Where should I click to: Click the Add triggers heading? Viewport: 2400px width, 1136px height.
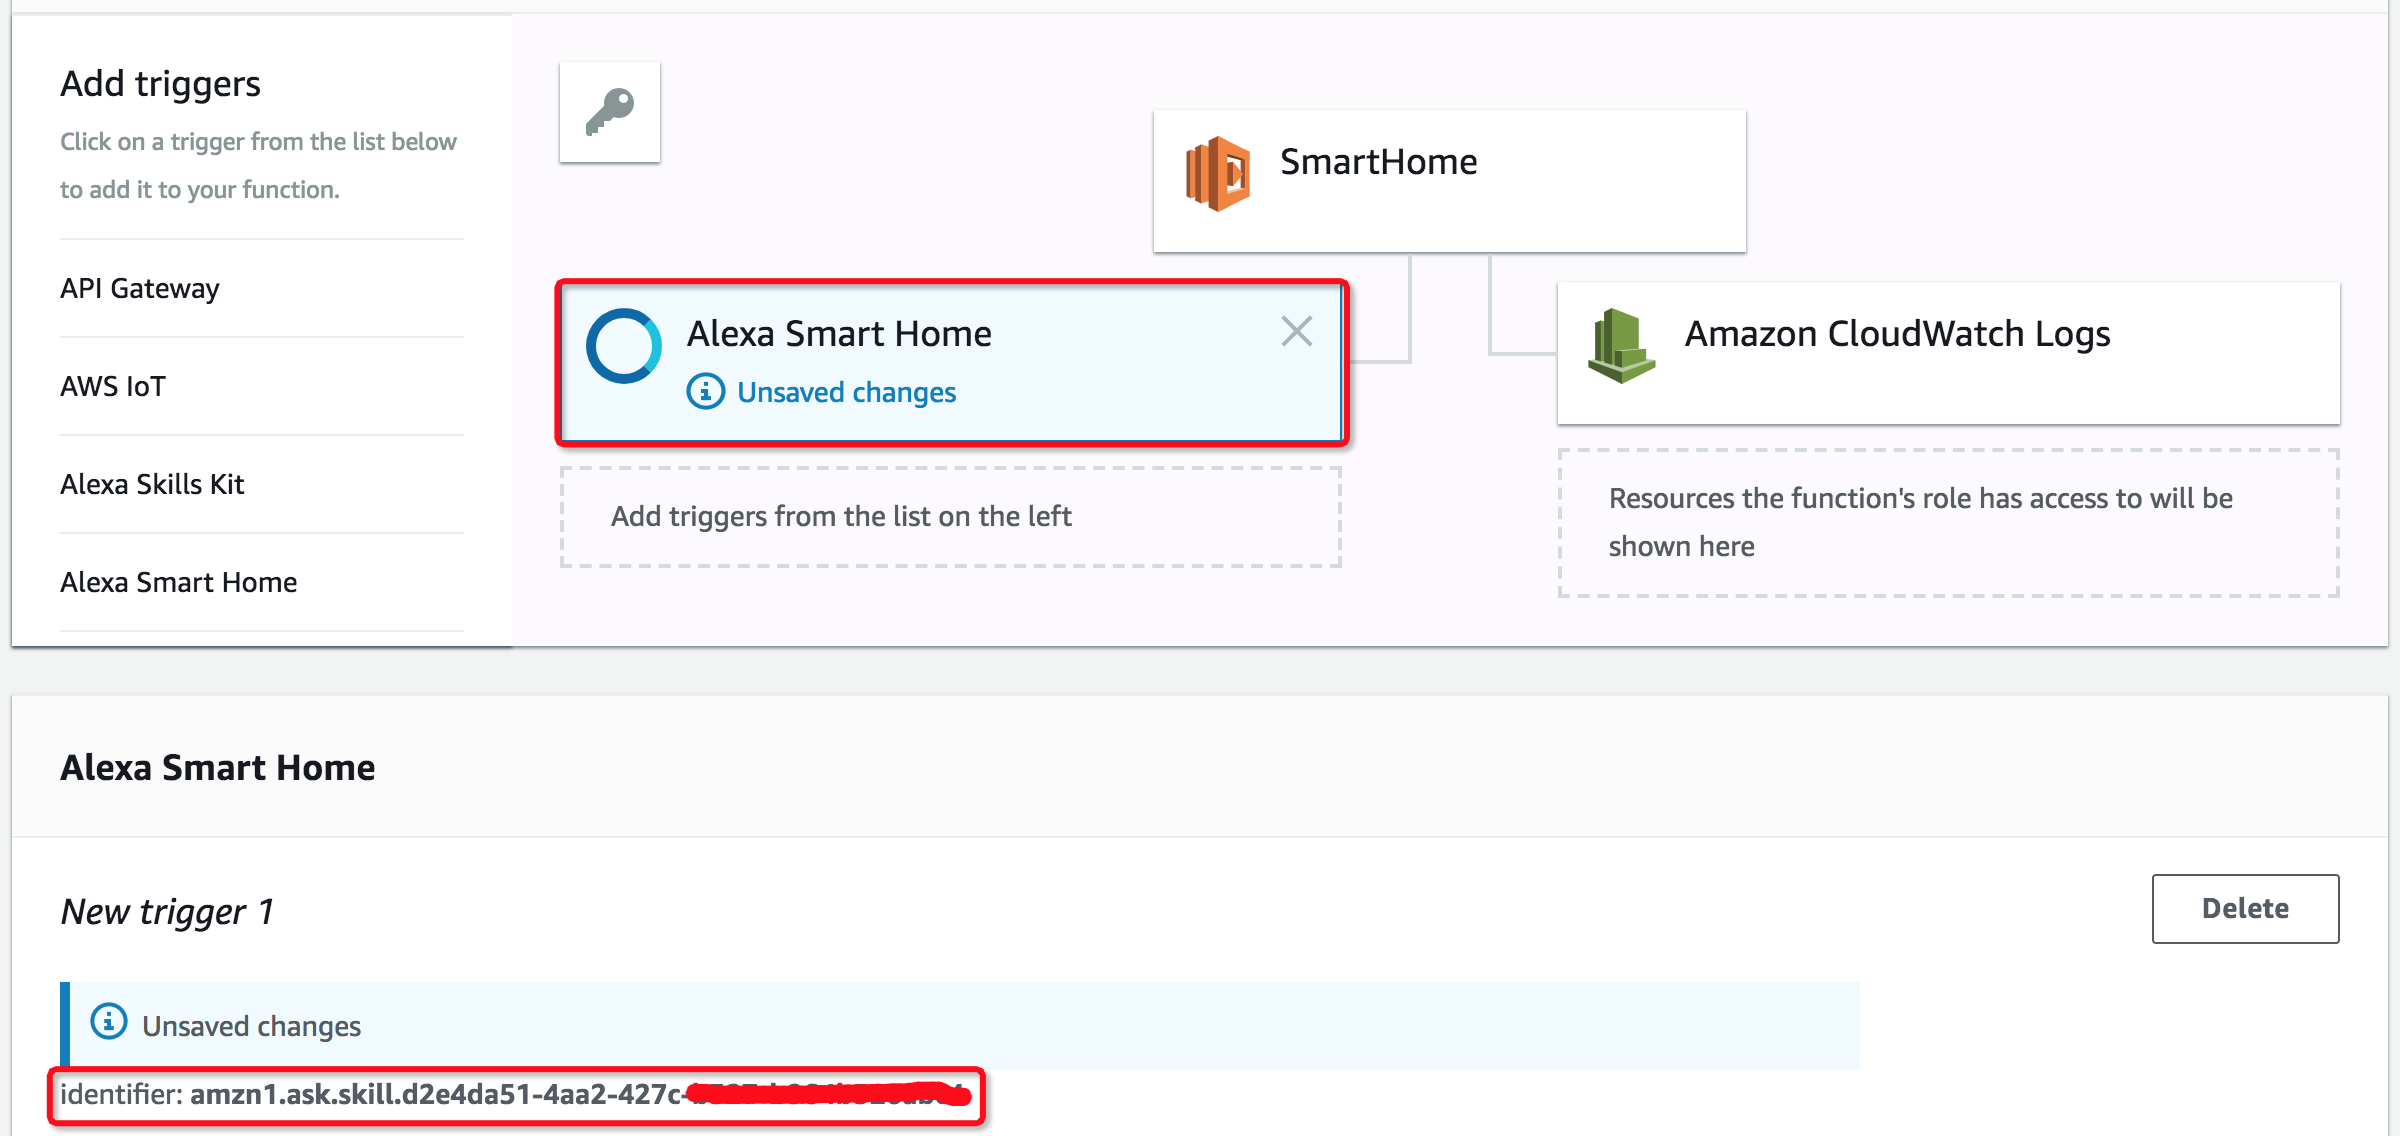click(x=160, y=84)
